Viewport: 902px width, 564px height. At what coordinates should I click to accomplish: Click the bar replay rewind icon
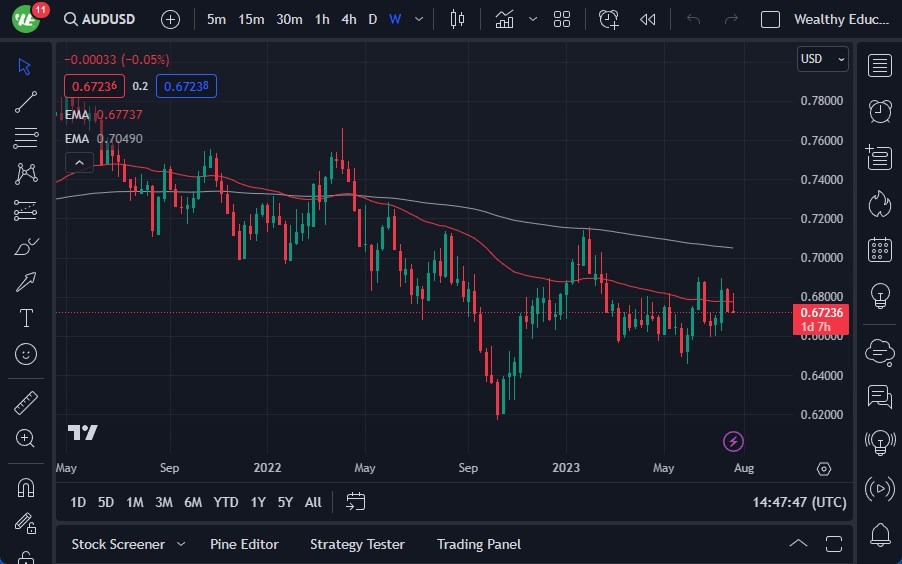click(x=648, y=19)
